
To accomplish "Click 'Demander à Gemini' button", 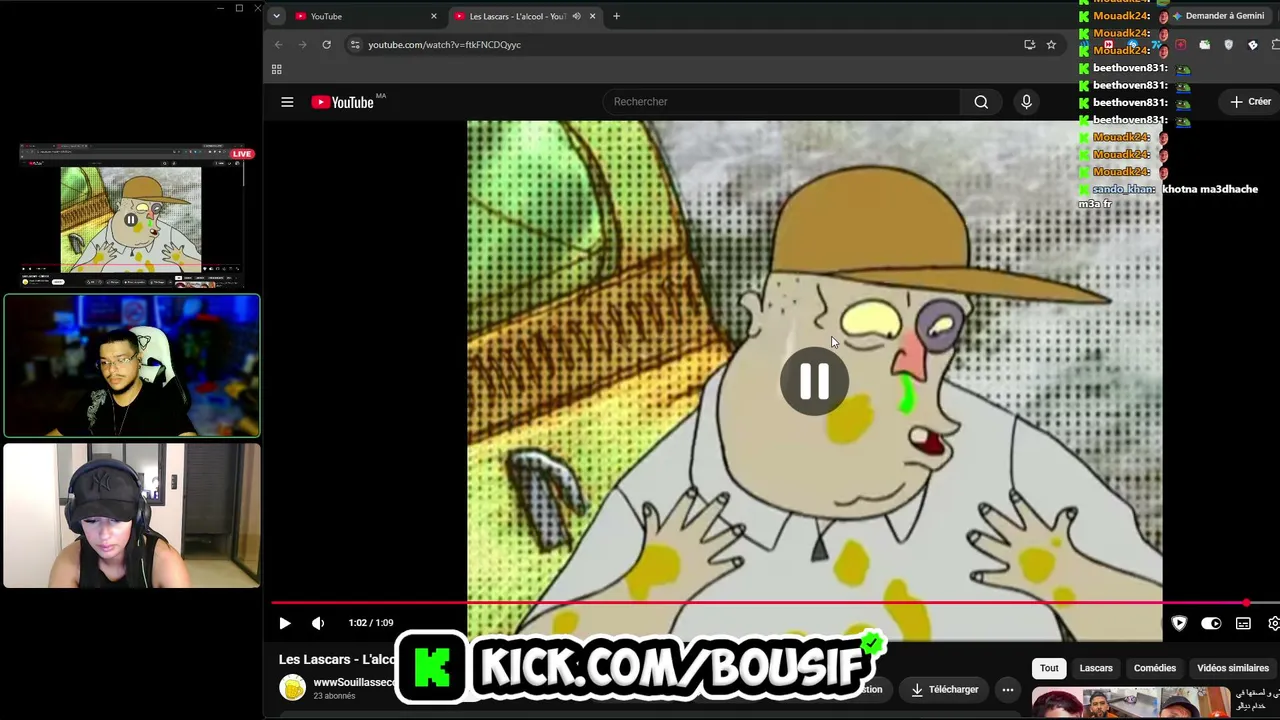I will [x=1218, y=16].
